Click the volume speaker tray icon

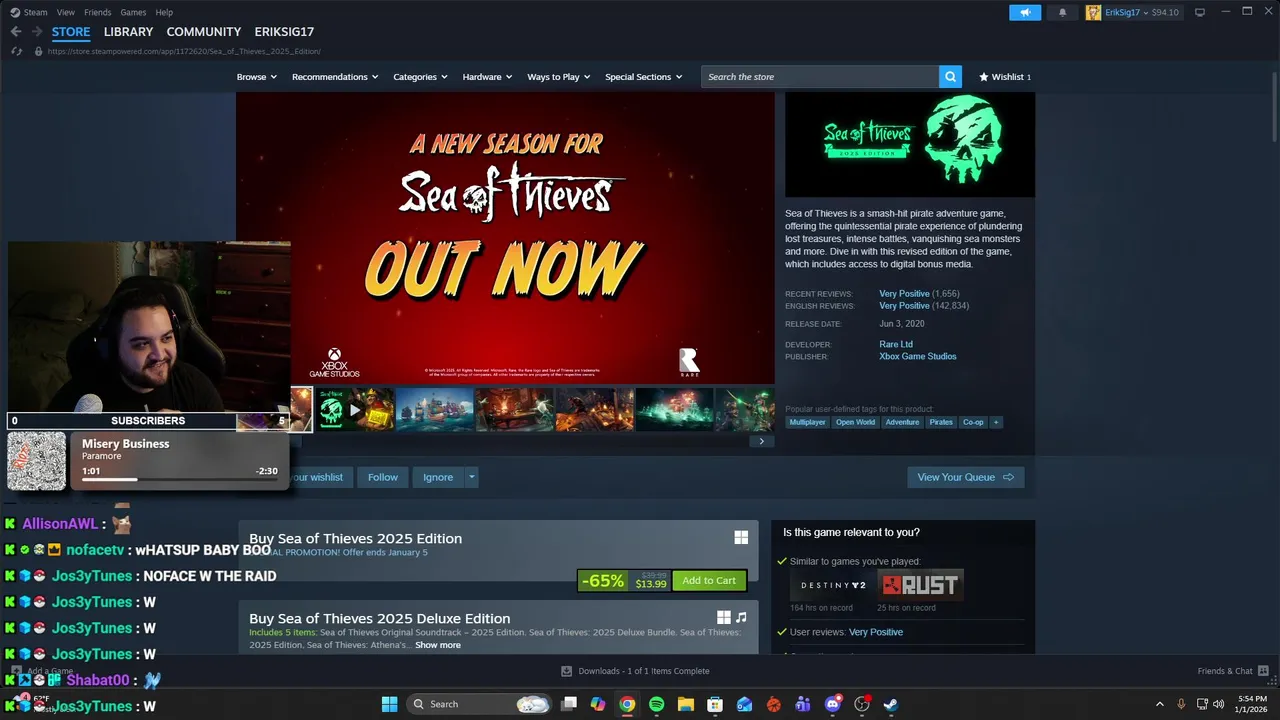pyautogui.click(x=1218, y=704)
